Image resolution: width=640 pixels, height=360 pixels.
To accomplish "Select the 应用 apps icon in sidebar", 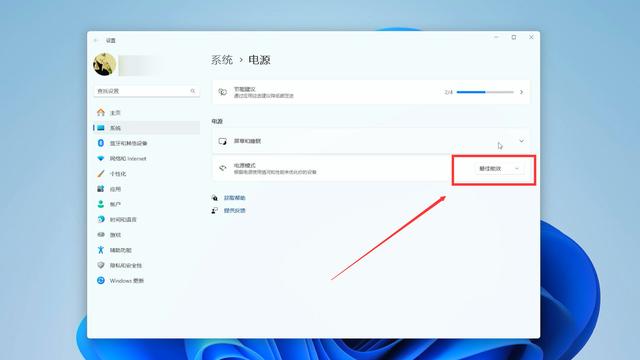I will (101, 189).
